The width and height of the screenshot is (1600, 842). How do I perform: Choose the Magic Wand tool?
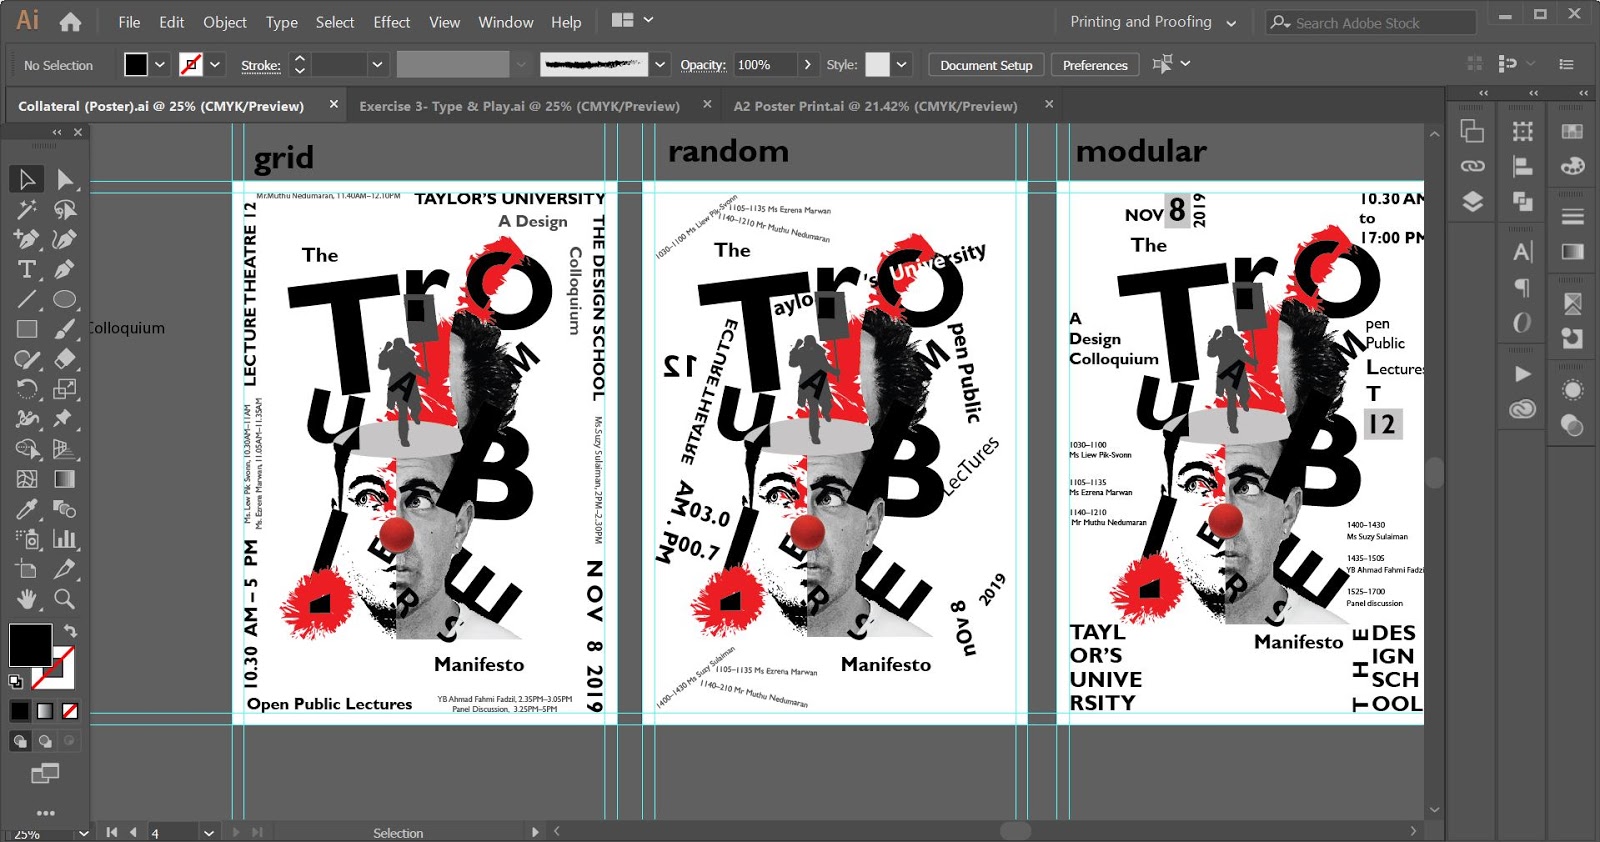(x=27, y=209)
